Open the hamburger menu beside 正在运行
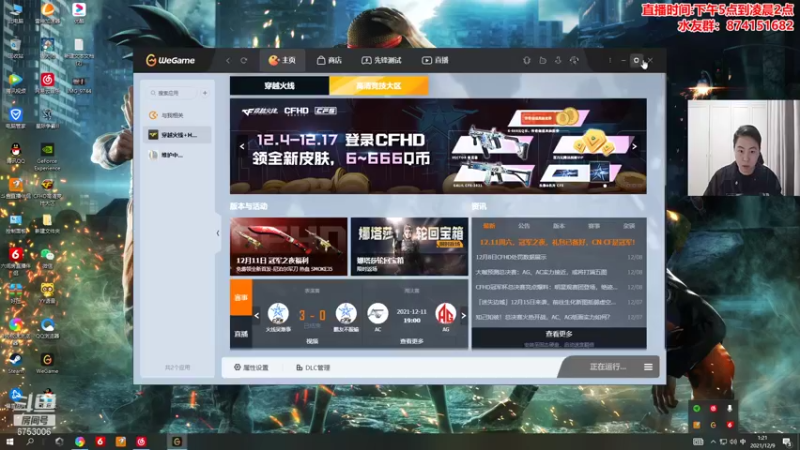This screenshot has height=450, width=800. pos(648,367)
